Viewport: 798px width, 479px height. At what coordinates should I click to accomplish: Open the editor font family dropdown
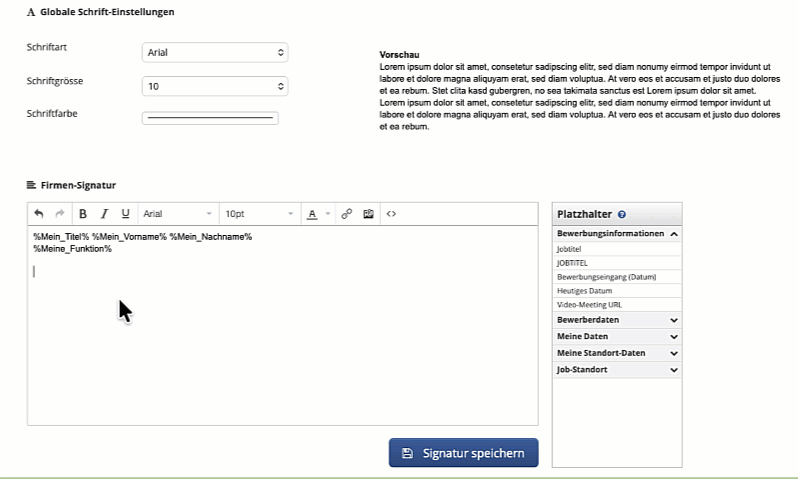point(177,214)
